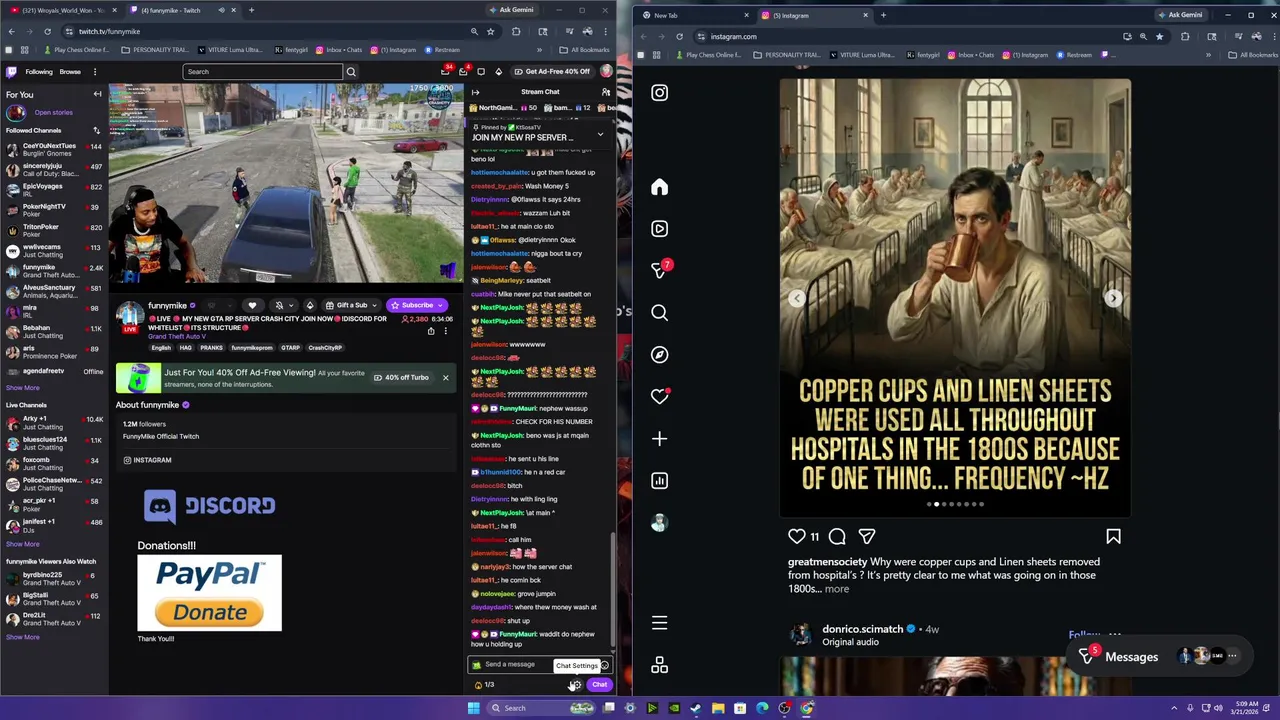
Task: Click Instagram create new post plus icon
Action: tap(659, 439)
